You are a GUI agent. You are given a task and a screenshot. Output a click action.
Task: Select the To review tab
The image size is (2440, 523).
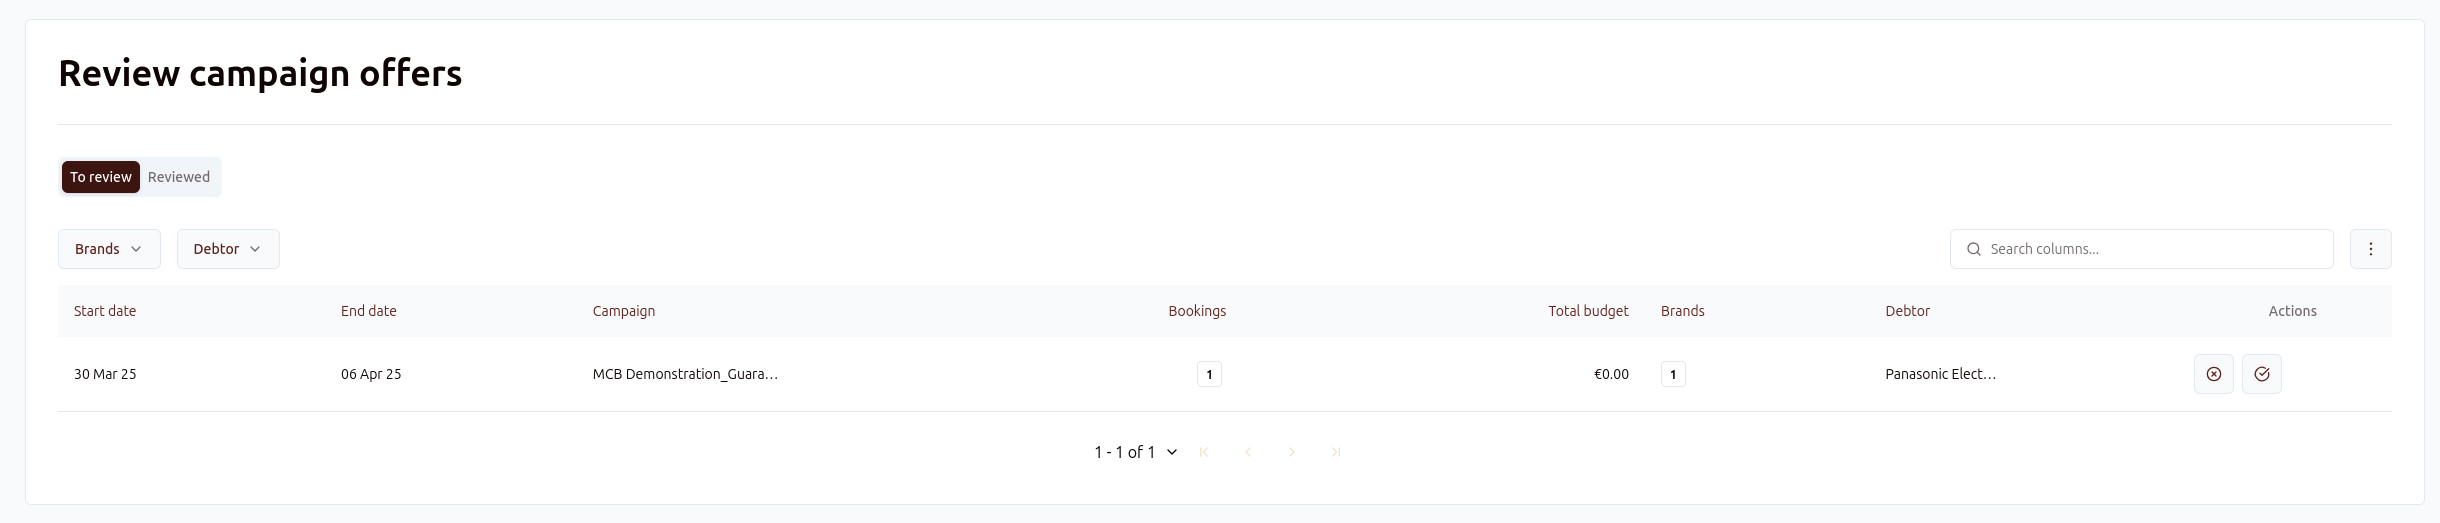[x=101, y=177]
